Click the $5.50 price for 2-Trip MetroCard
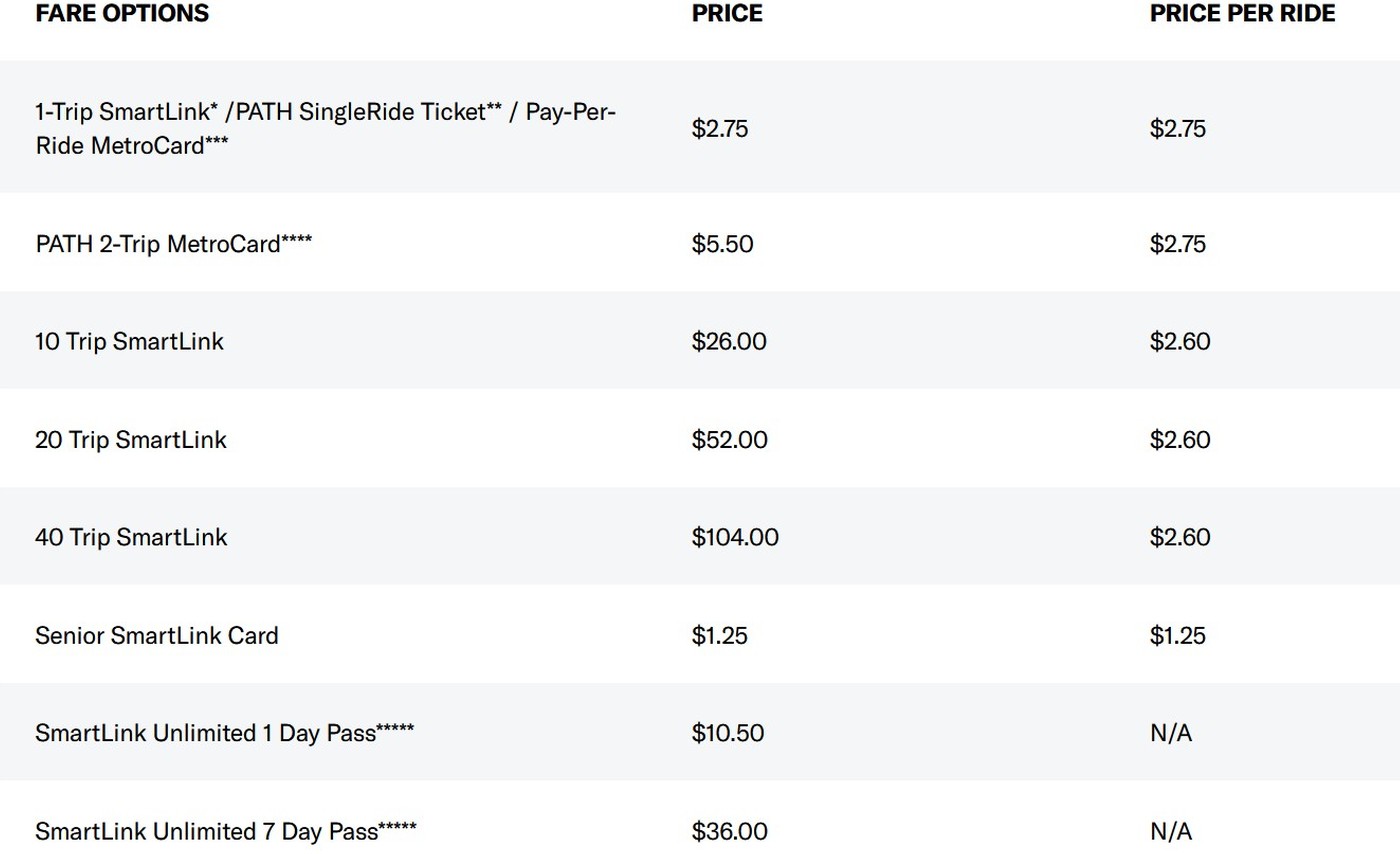 [x=722, y=243]
